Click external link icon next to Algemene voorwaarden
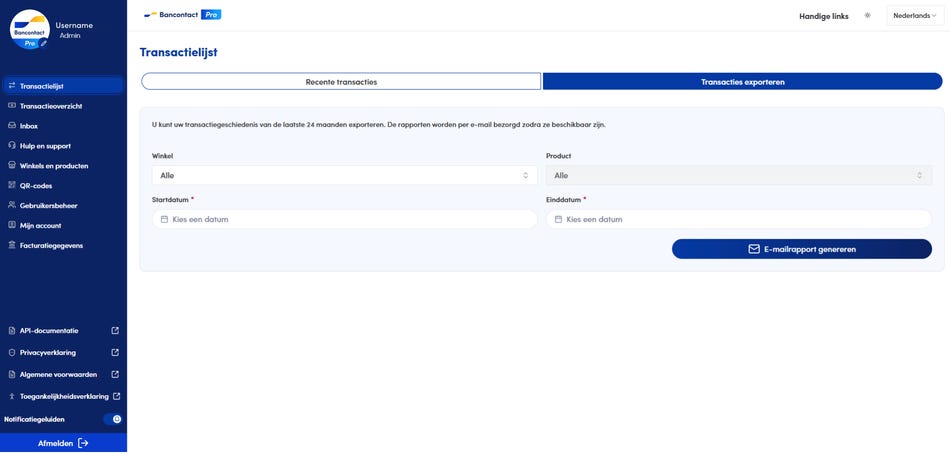The height and width of the screenshot is (454, 950). pos(116,375)
